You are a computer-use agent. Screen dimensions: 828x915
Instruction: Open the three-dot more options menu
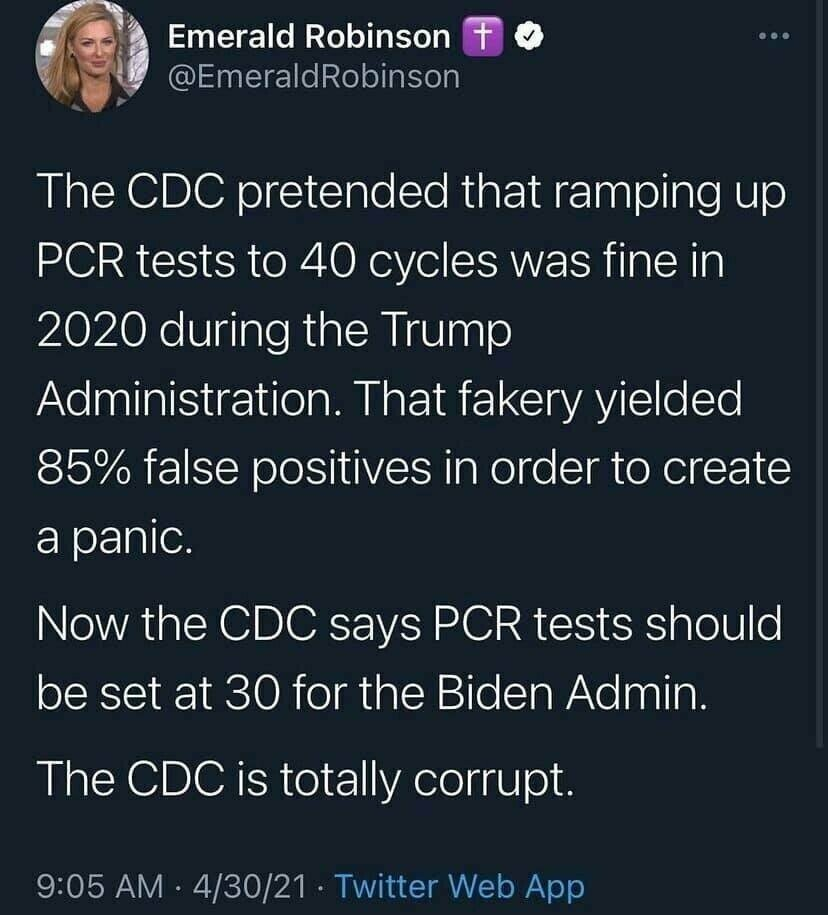(772, 38)
